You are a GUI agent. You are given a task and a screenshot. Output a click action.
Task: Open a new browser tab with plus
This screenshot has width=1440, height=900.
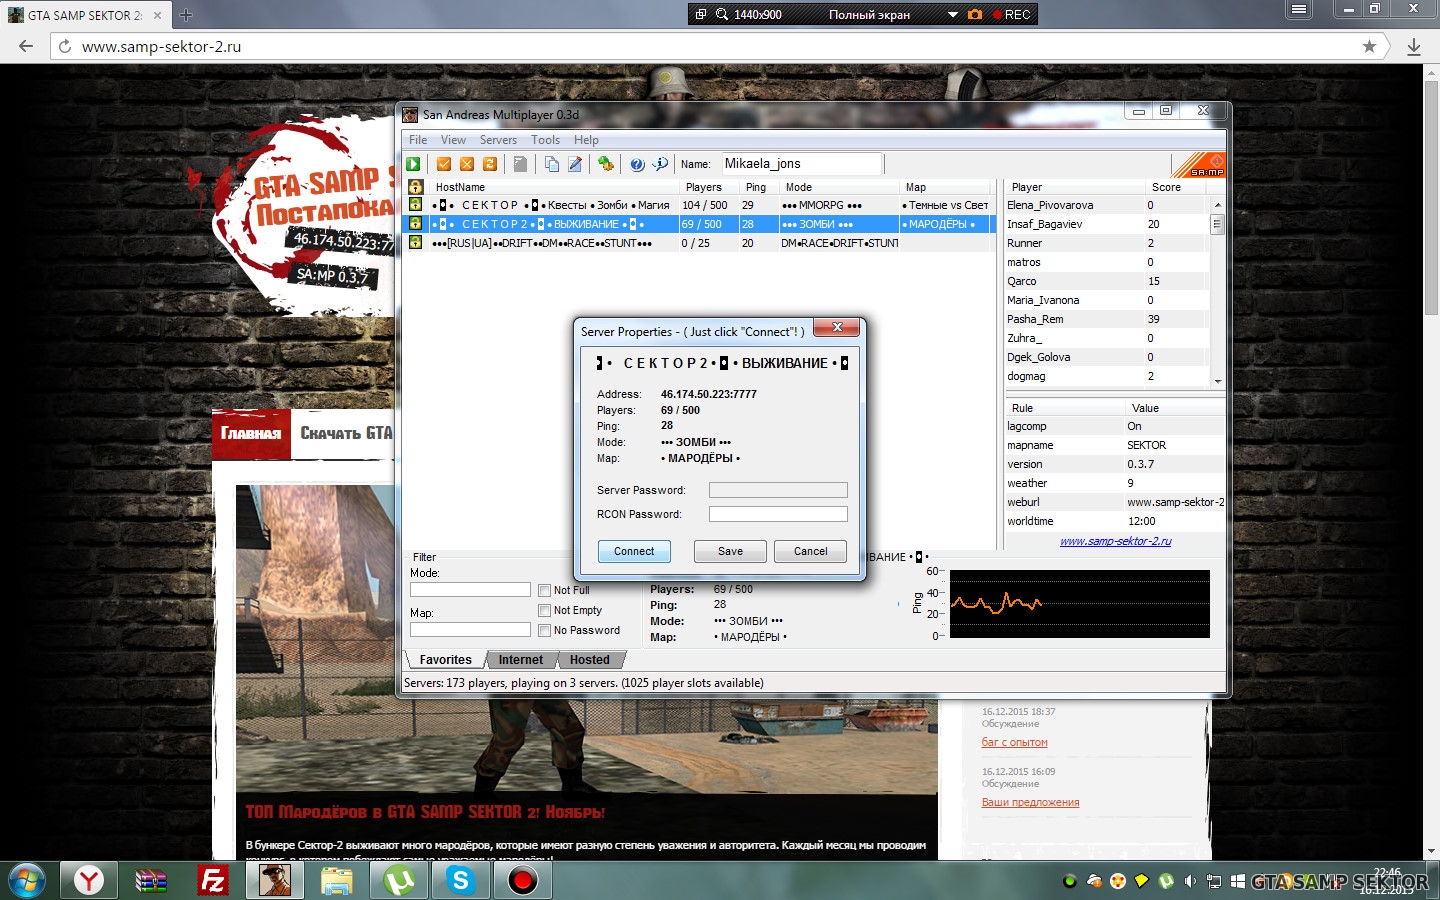186,15
